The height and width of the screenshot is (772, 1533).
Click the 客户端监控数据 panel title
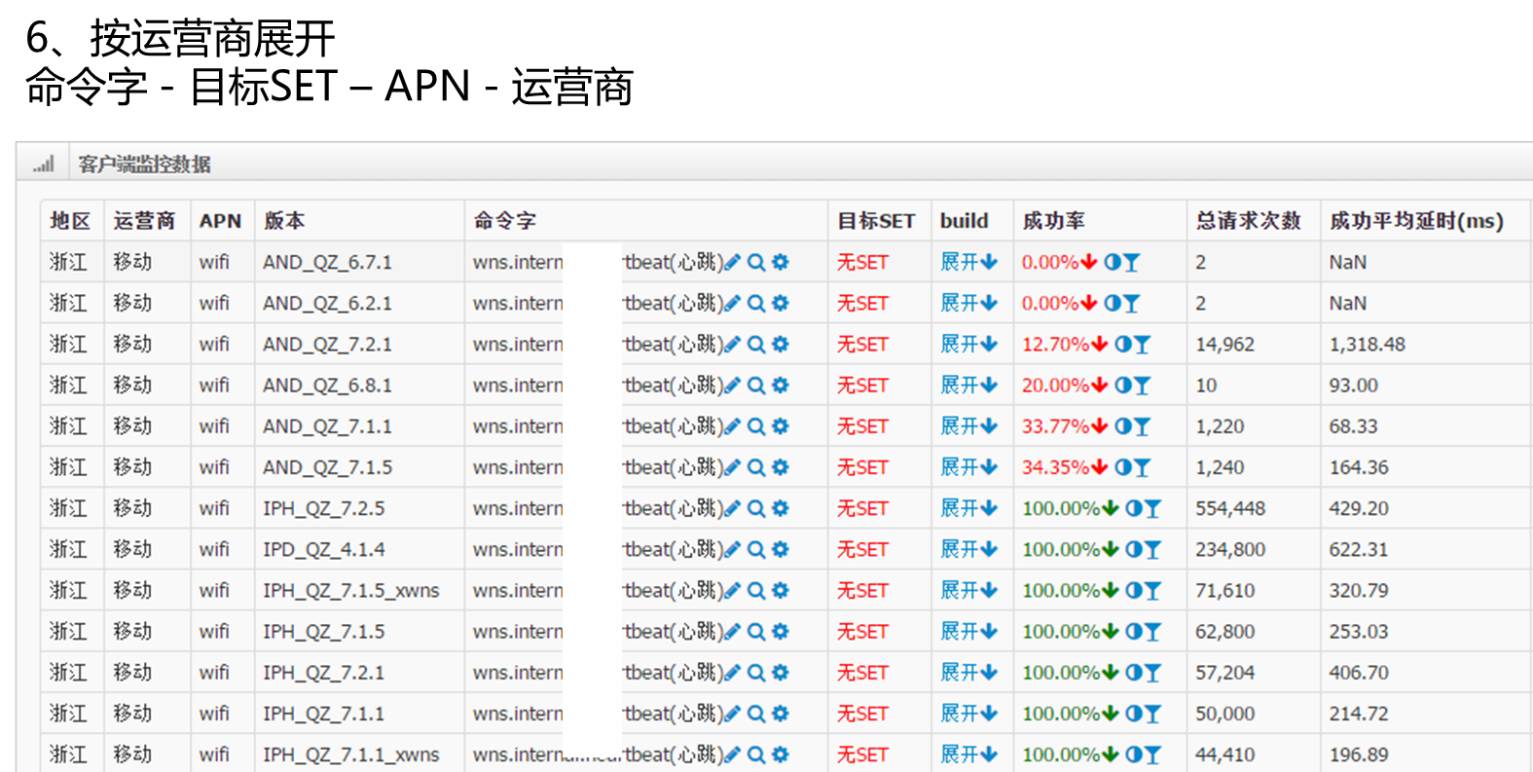pos(144,164)
